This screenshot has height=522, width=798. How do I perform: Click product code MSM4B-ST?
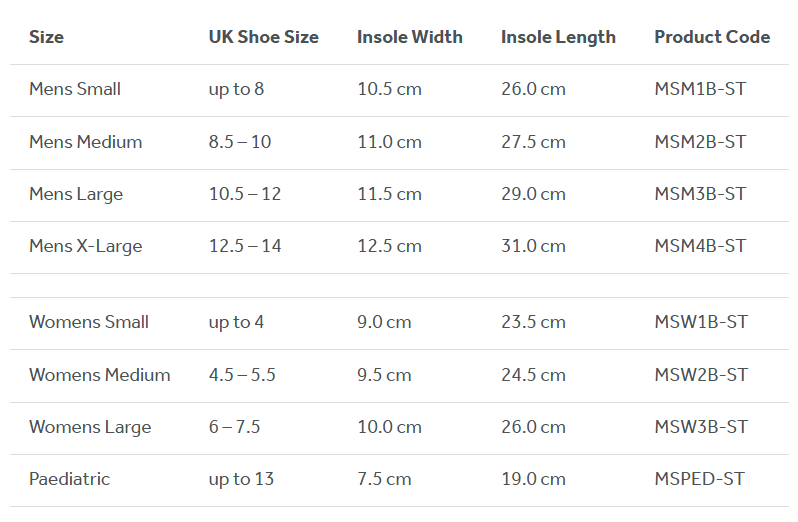click(x=700, y=246)
